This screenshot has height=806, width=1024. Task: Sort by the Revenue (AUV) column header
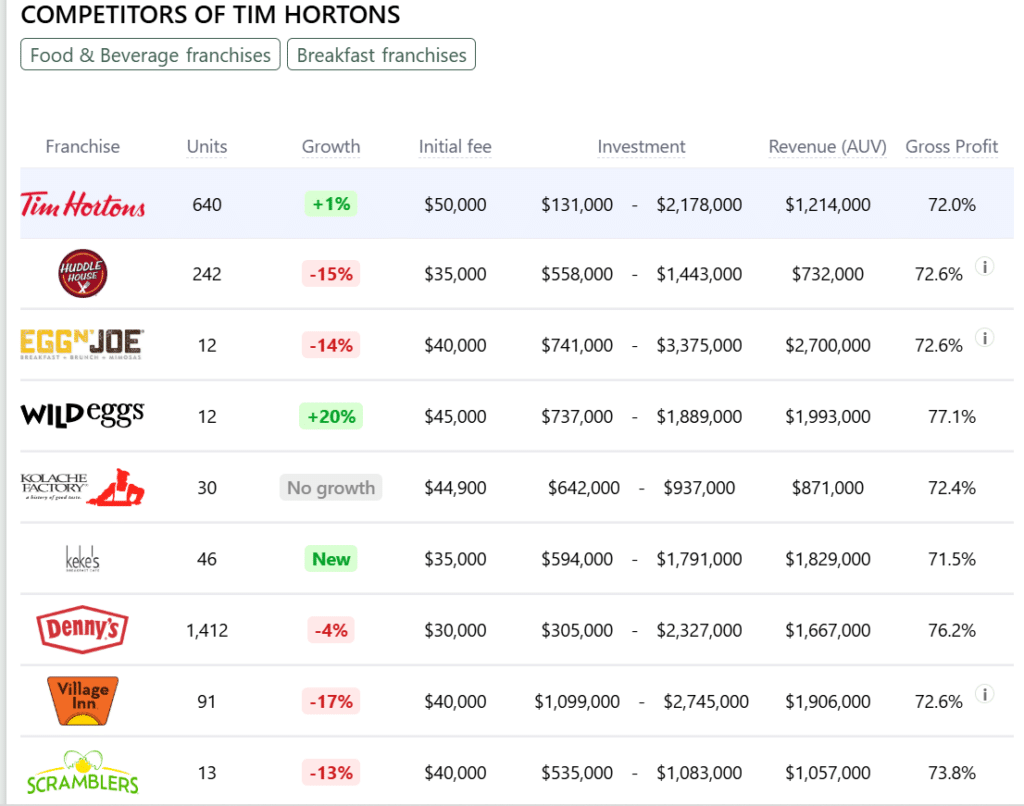point(827,146)
